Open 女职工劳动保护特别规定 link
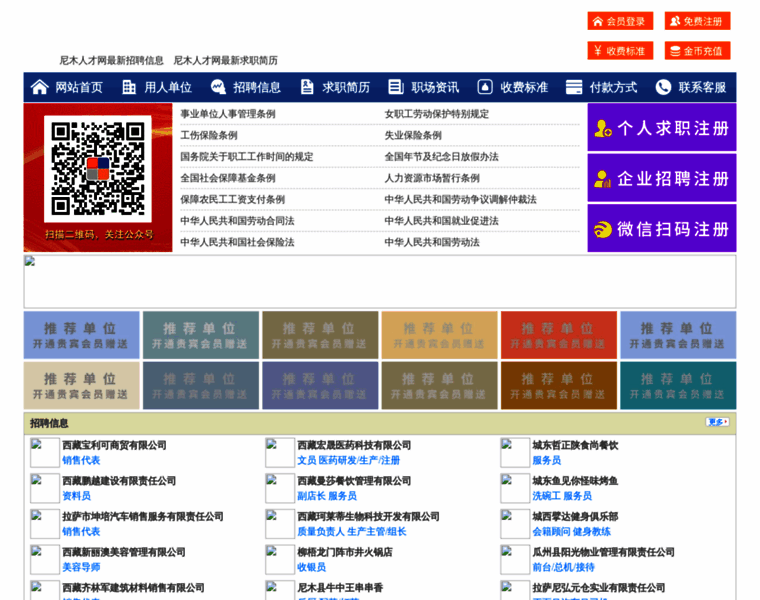The image size is (760, 600). pos(437,114)
